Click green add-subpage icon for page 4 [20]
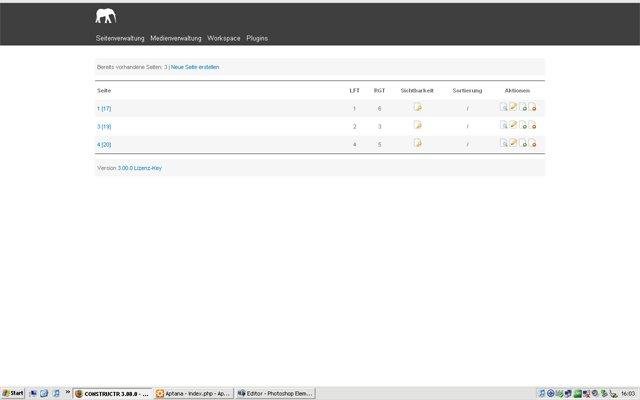 (x=523, y=143)
